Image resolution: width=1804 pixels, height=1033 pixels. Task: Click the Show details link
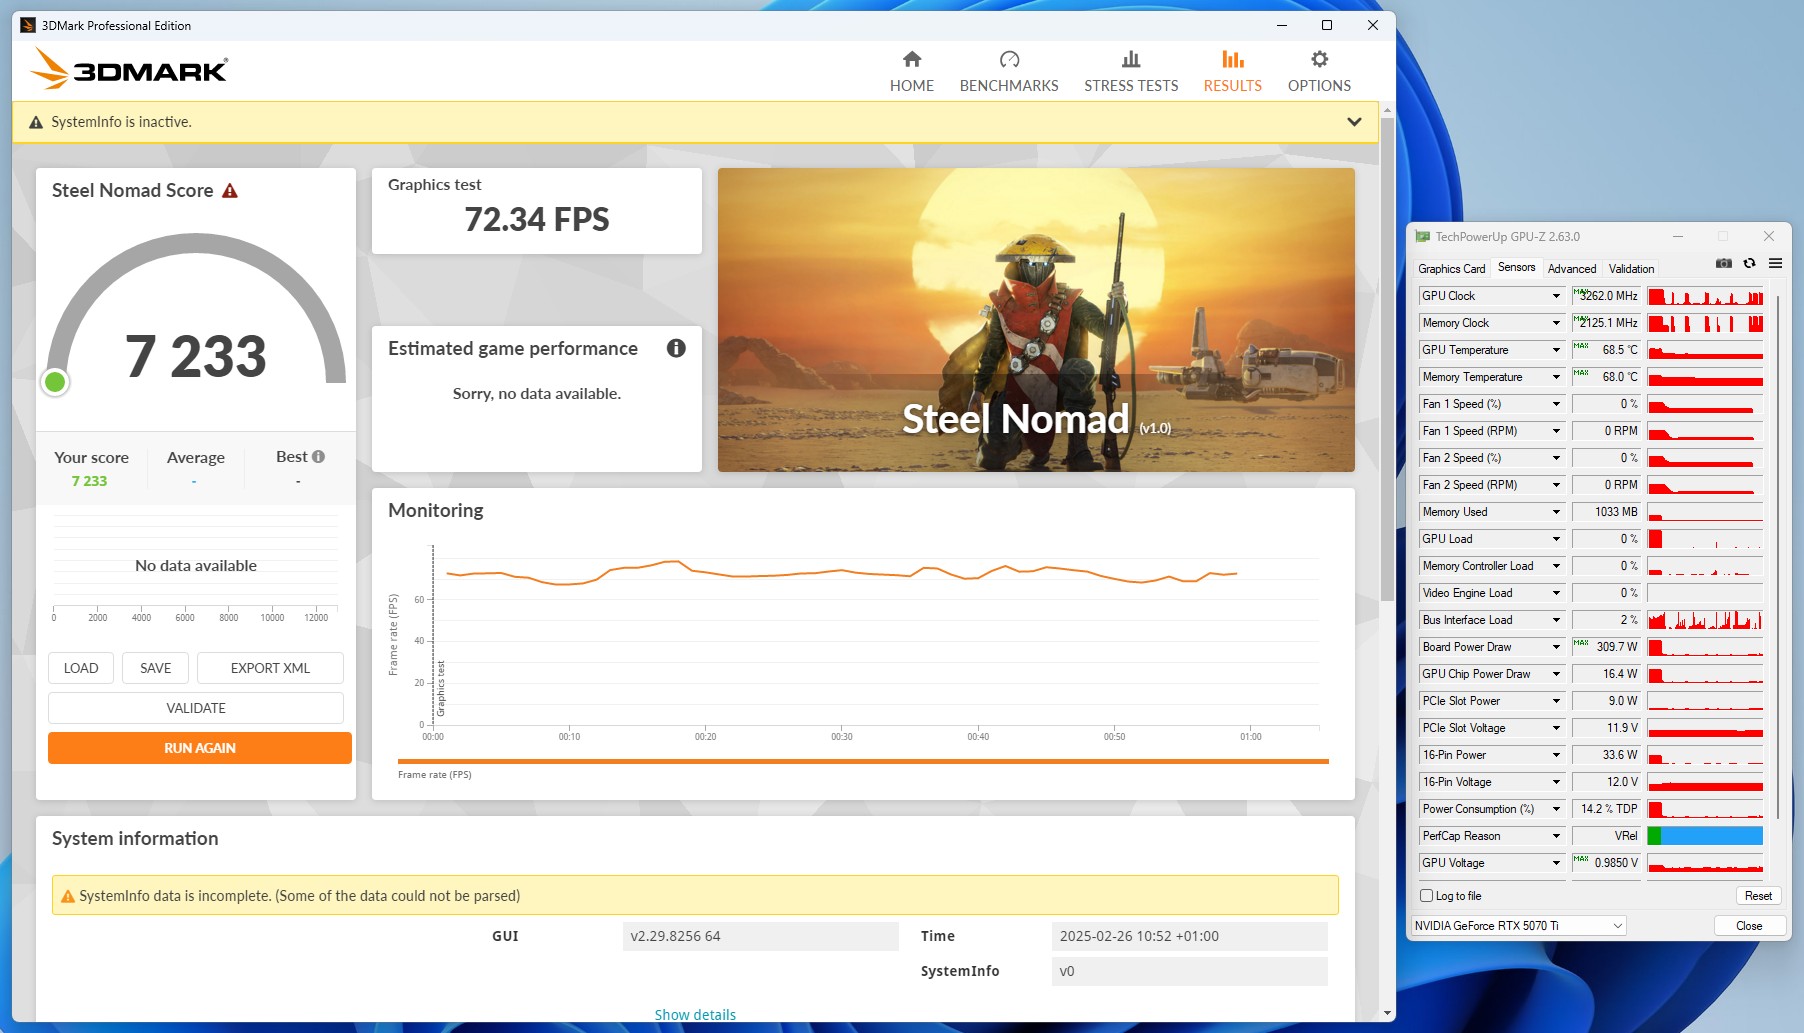(x=695, y=1014)
